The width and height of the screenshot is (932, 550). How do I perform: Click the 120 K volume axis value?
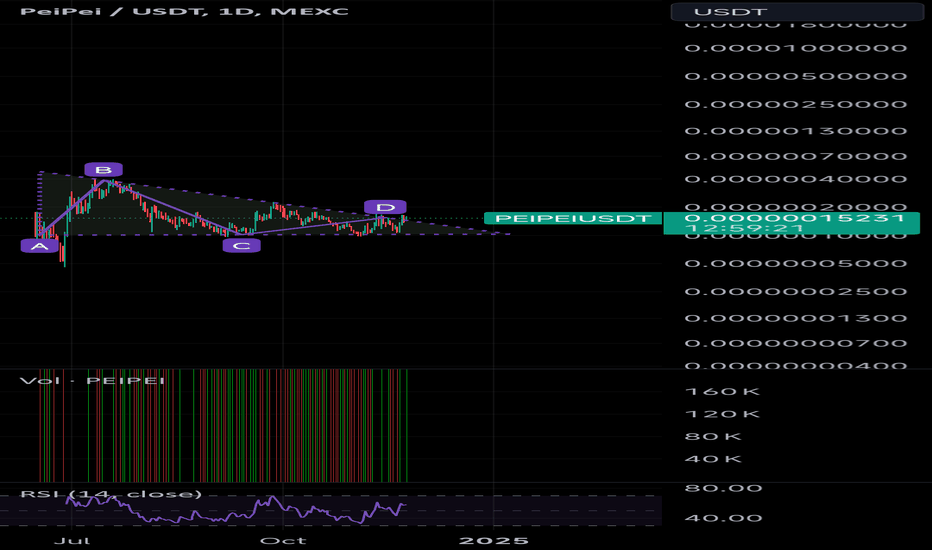[722, 414]
